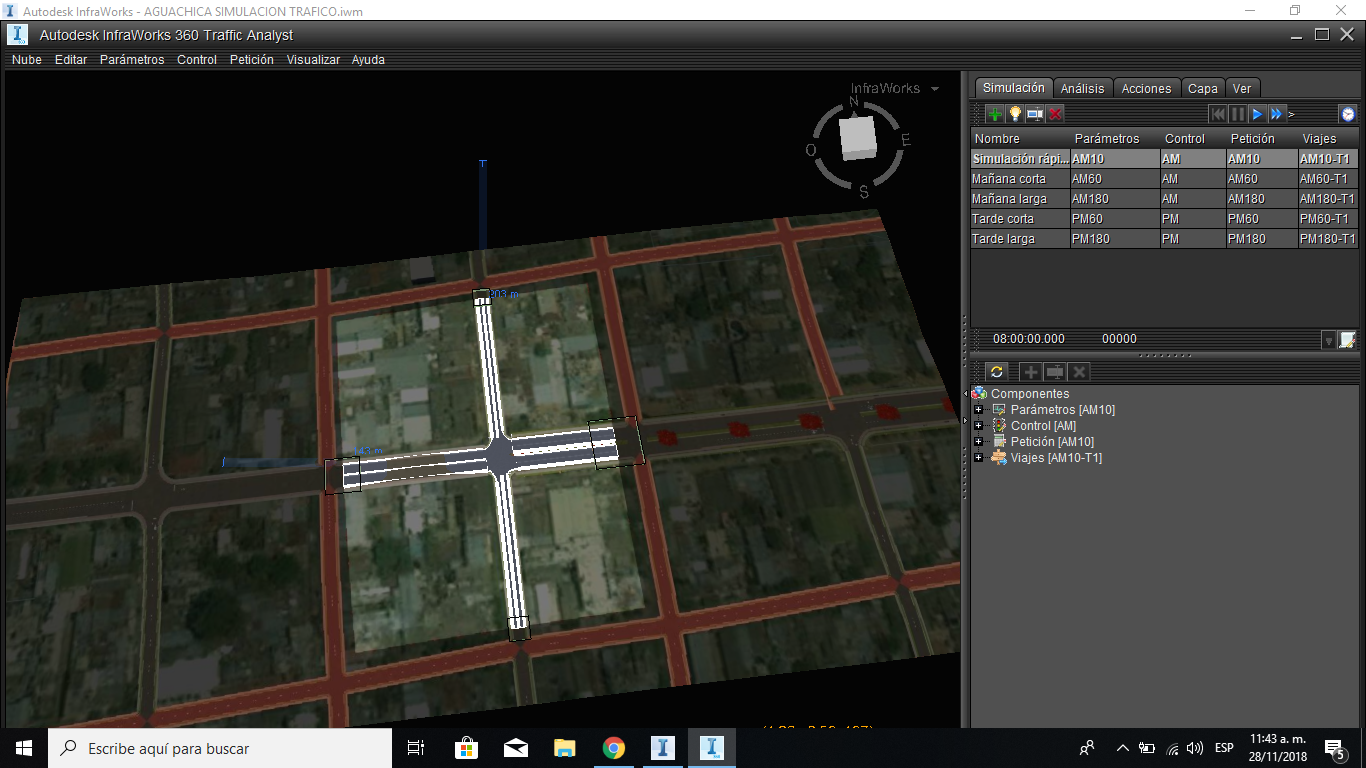1366x768 pixels.
Task: Click the Control column header
Action: click(x=1193, y=139)
